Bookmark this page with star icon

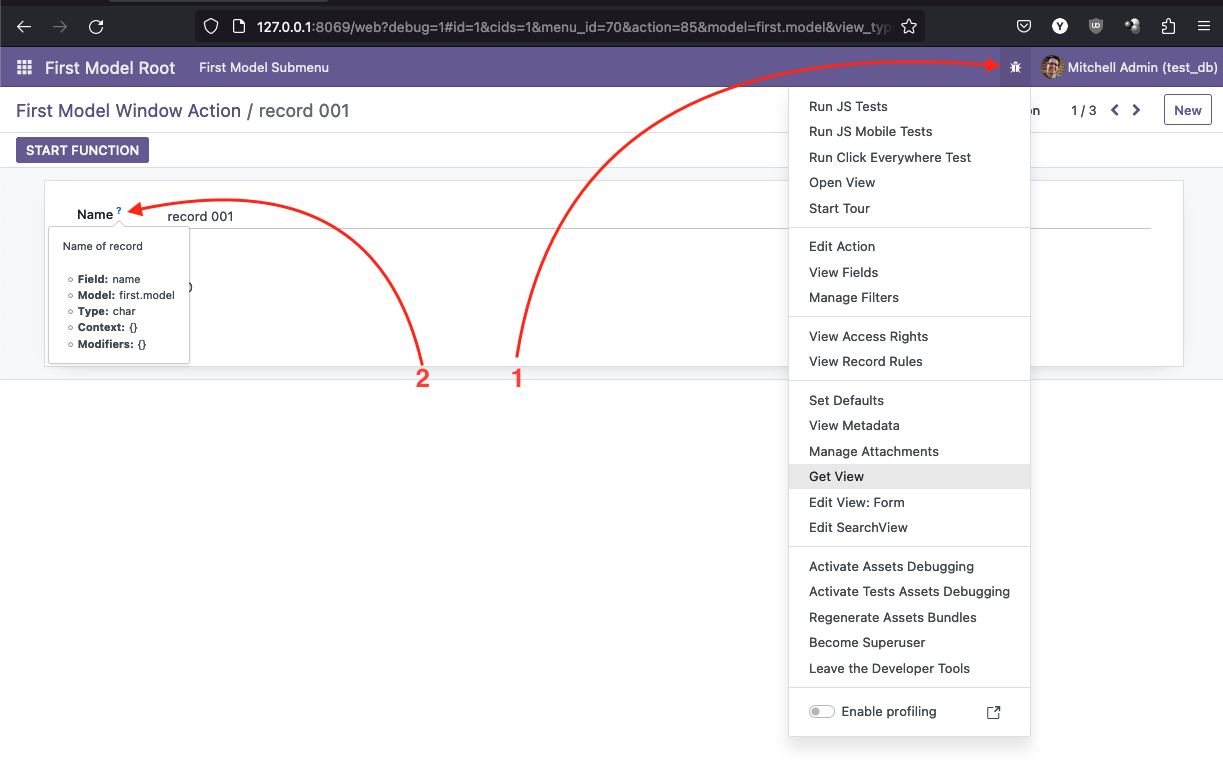pyautogui.click(x=908, y=27)
